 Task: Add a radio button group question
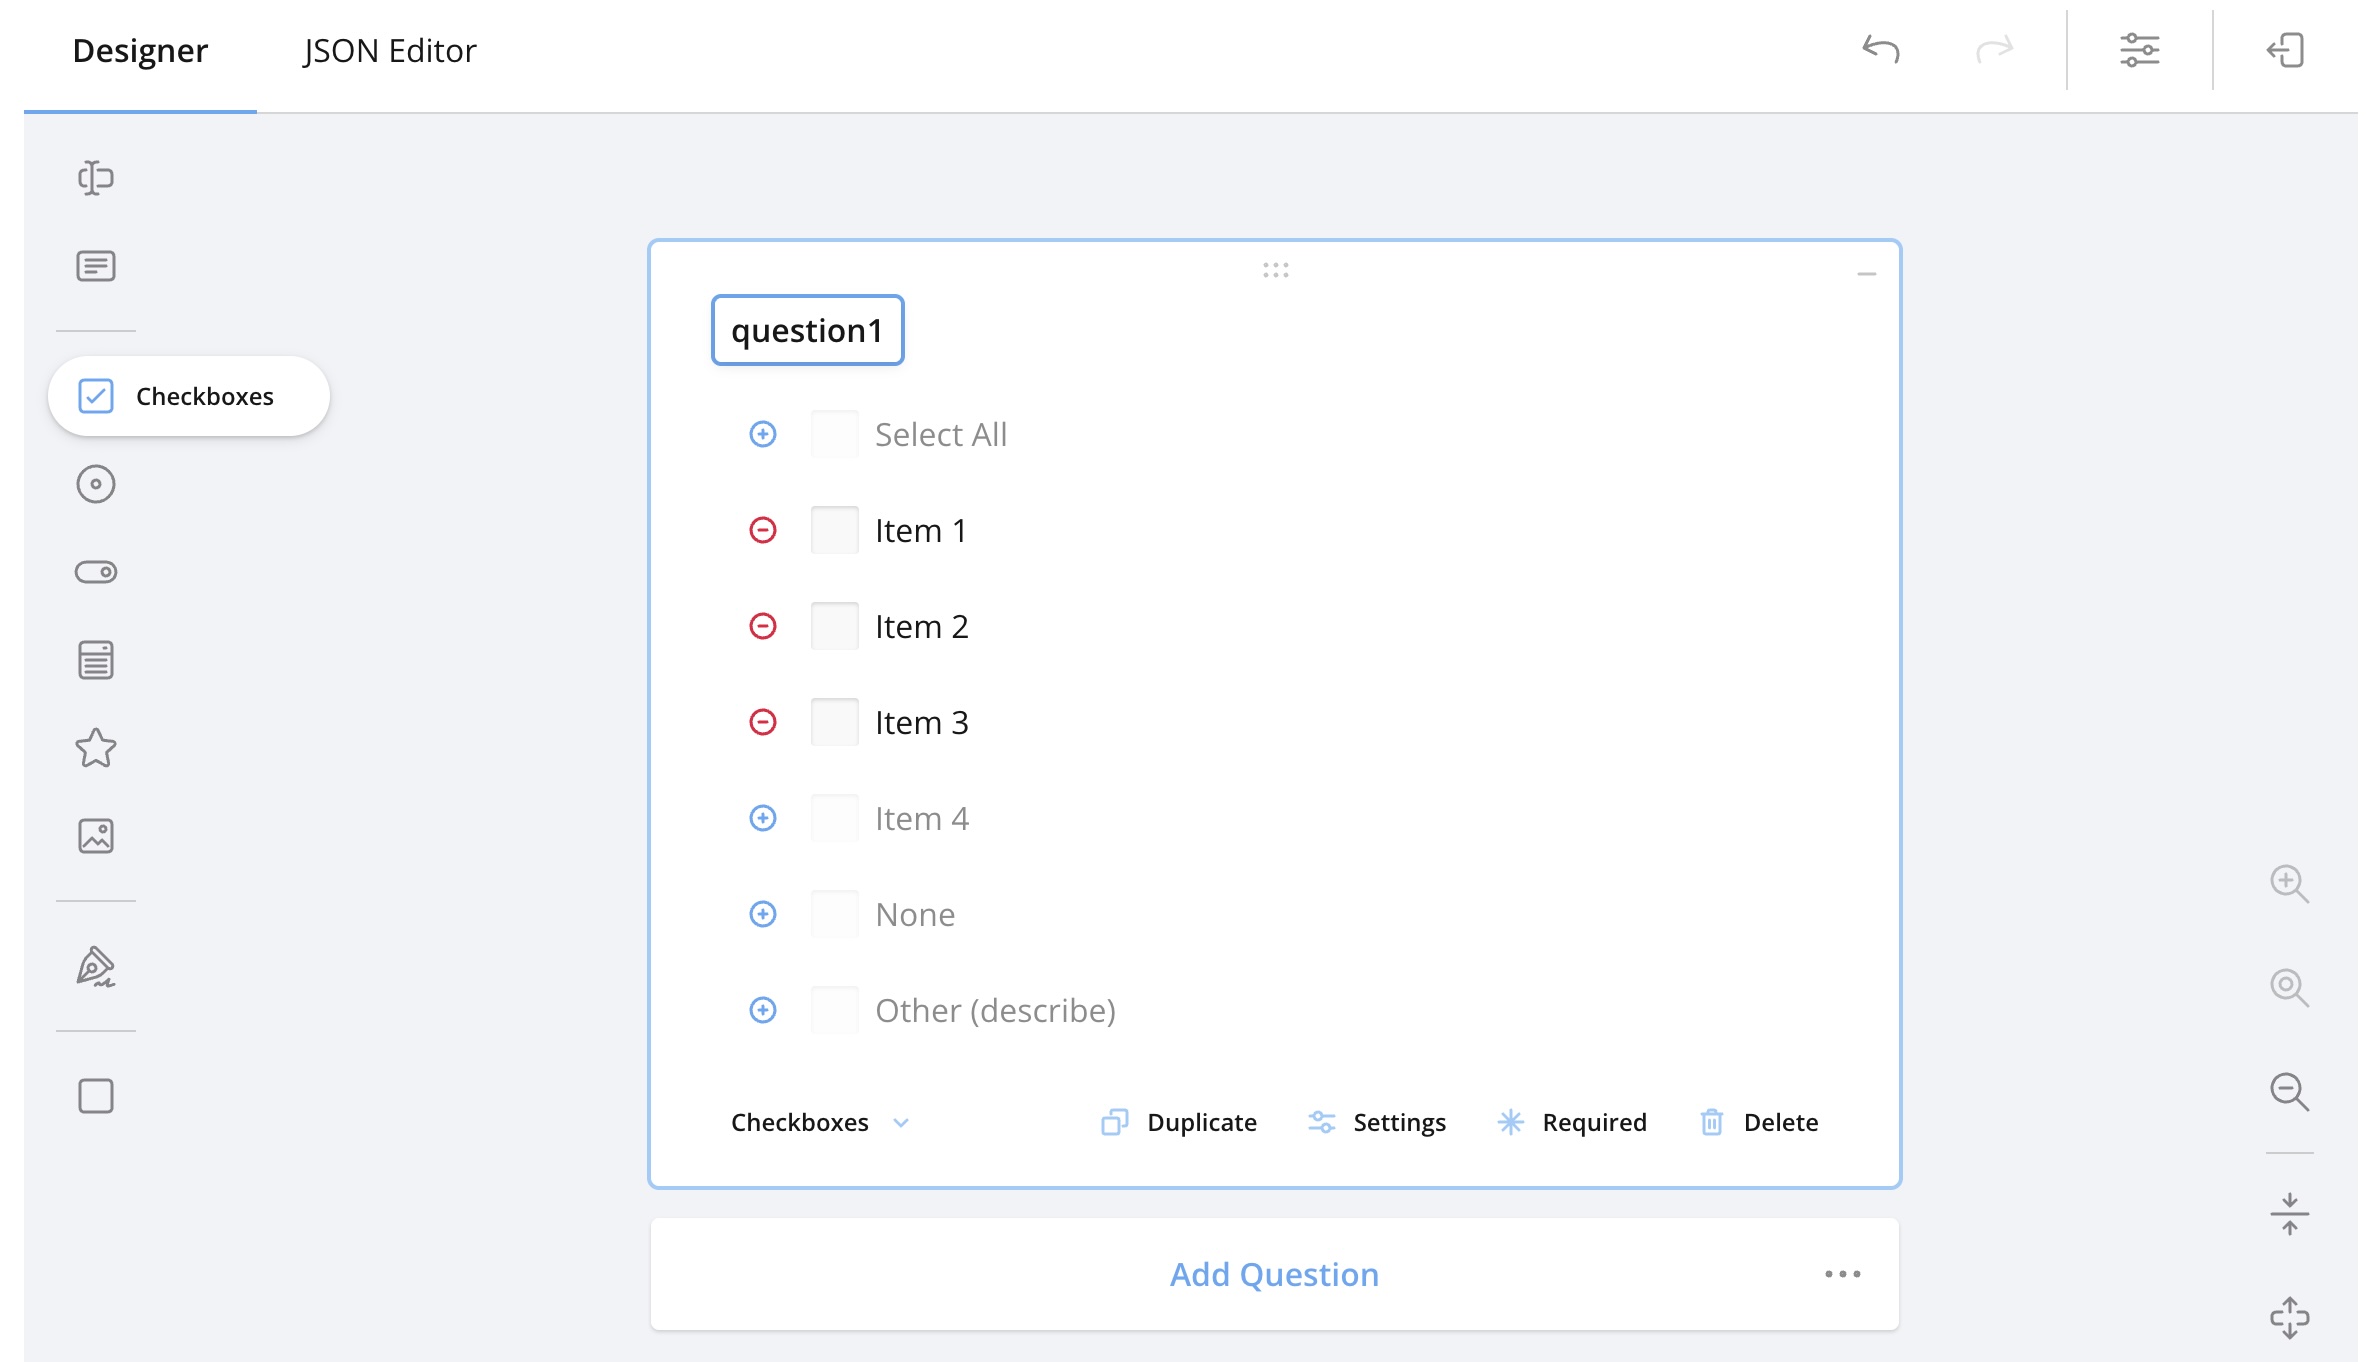coord(96,484)
